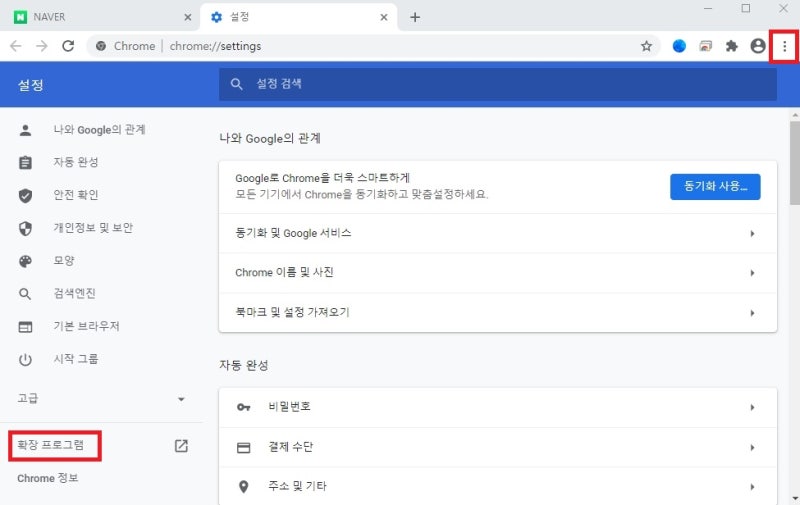800x505 pixels.
Task: Expand arrow on Chrome 이름 및 사진
Action: [x=752, y=273]
